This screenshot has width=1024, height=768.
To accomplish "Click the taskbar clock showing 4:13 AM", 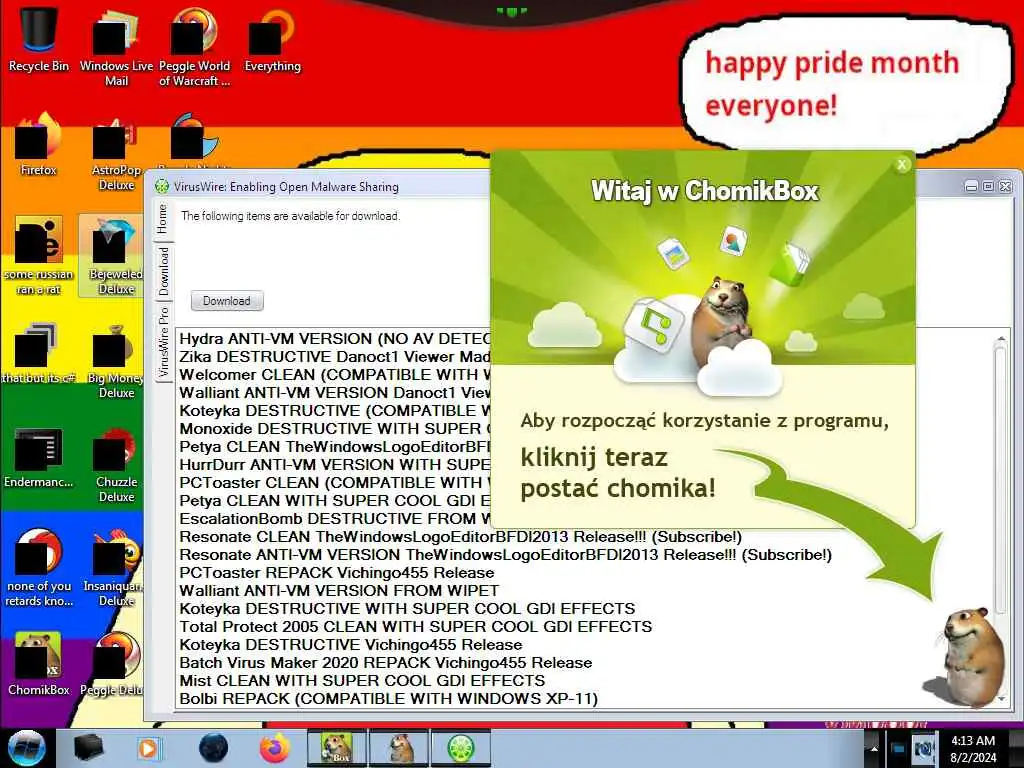I will (x=973, y=749).
